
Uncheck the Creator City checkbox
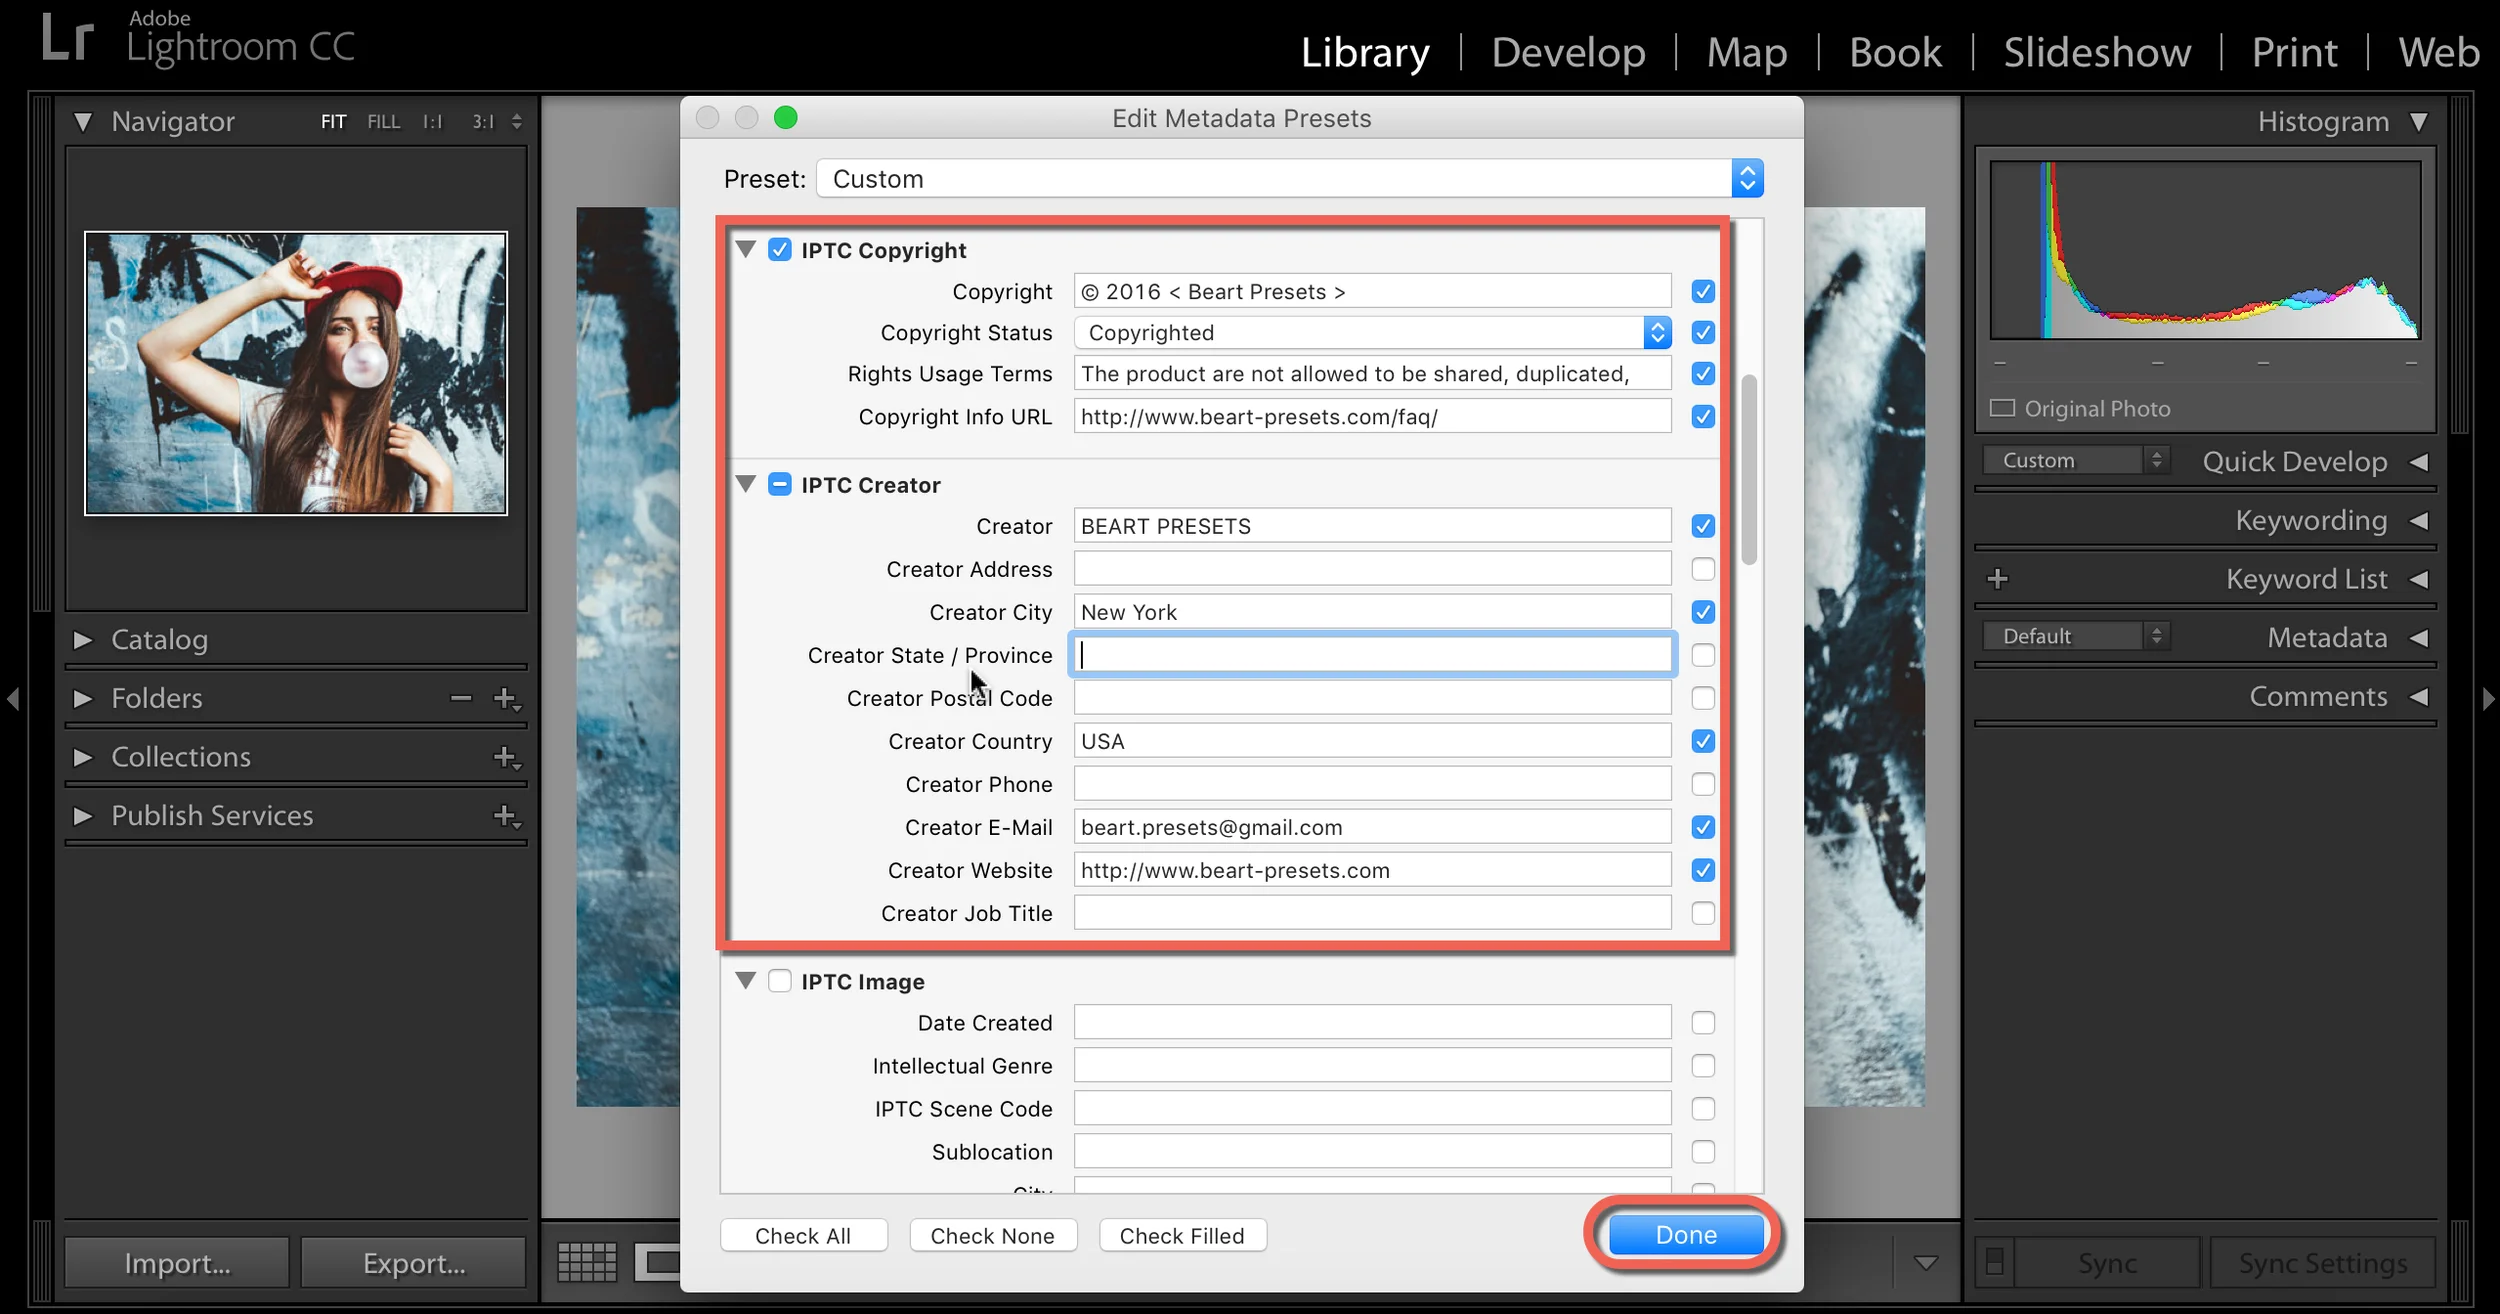1703,612
